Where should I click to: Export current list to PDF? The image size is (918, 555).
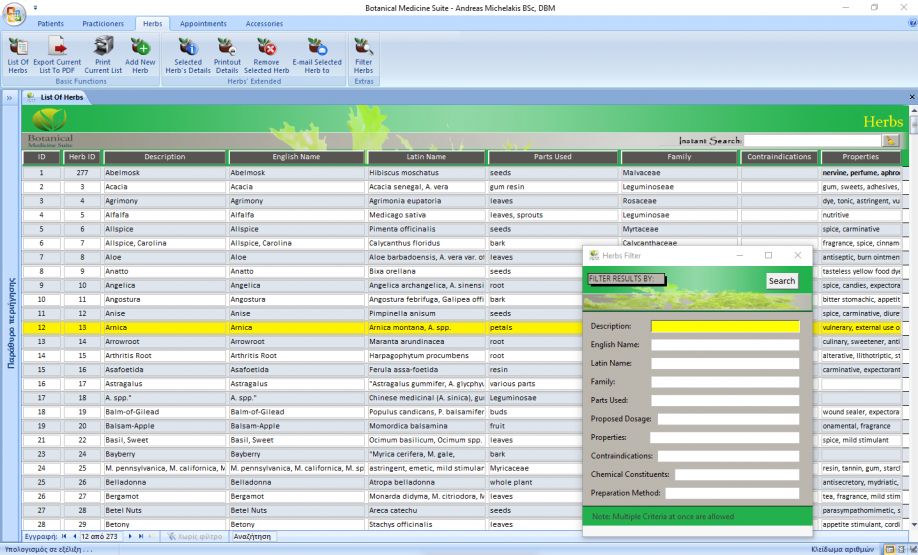(57, 55)
